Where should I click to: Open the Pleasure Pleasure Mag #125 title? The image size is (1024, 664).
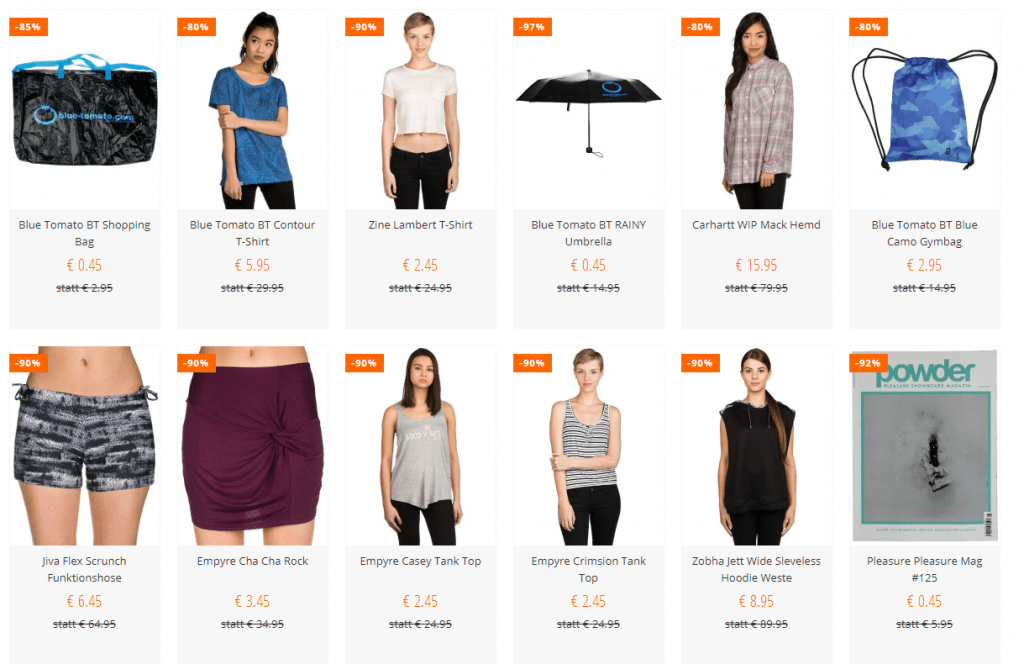point(924,569)
